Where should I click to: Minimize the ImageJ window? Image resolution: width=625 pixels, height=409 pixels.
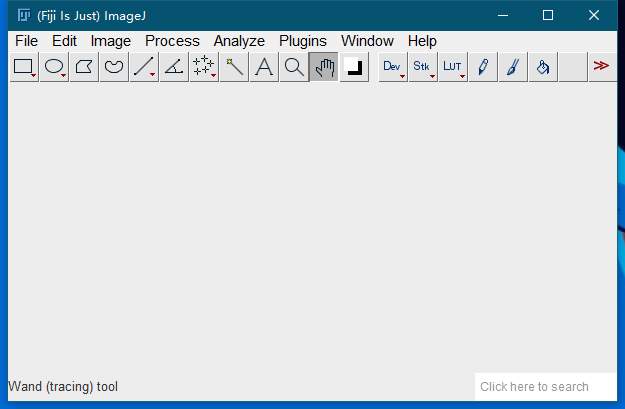(x=503, y=16)
